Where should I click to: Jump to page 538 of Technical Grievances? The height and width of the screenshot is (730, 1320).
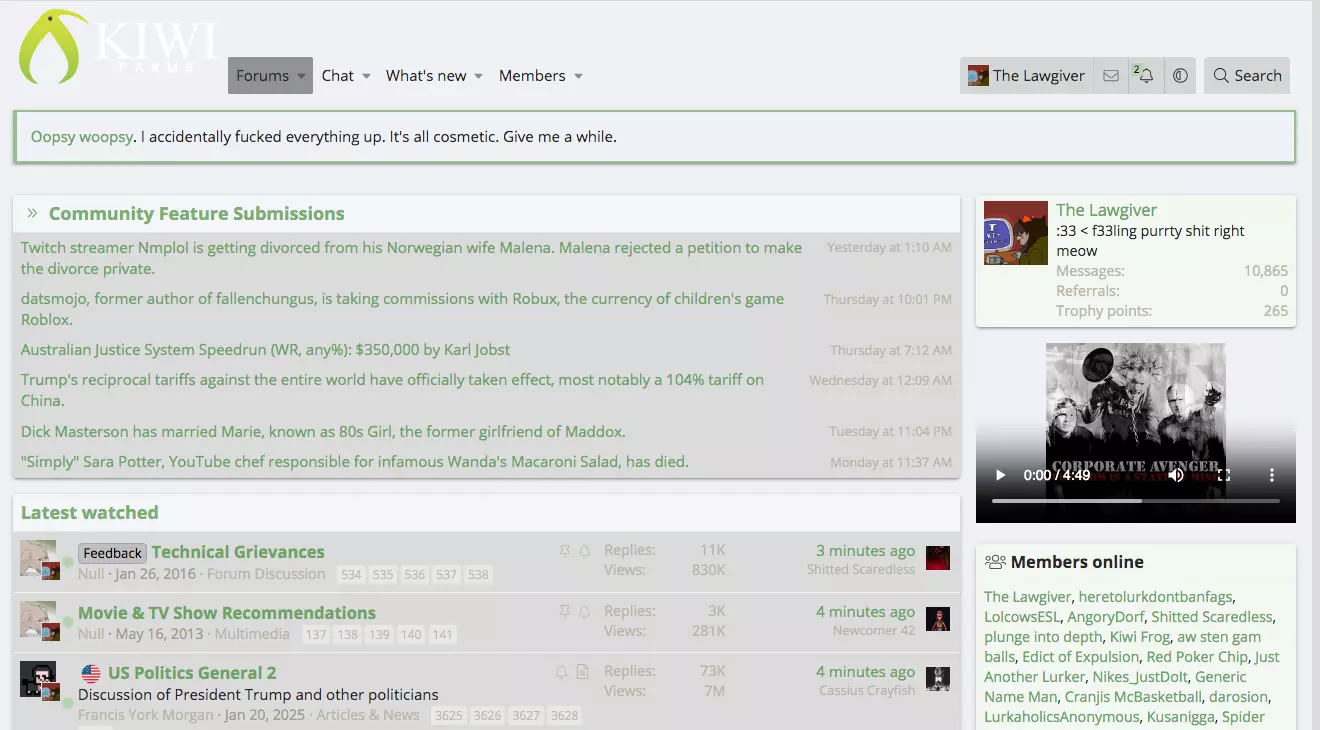pos(478,575)
